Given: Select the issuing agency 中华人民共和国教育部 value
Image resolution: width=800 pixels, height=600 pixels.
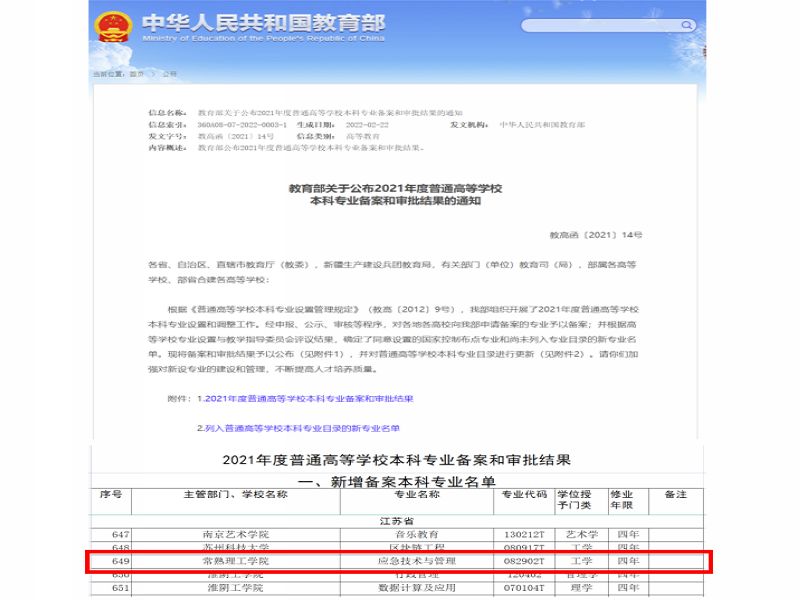Looking at the screenshot, I should (x=542, y=124).
